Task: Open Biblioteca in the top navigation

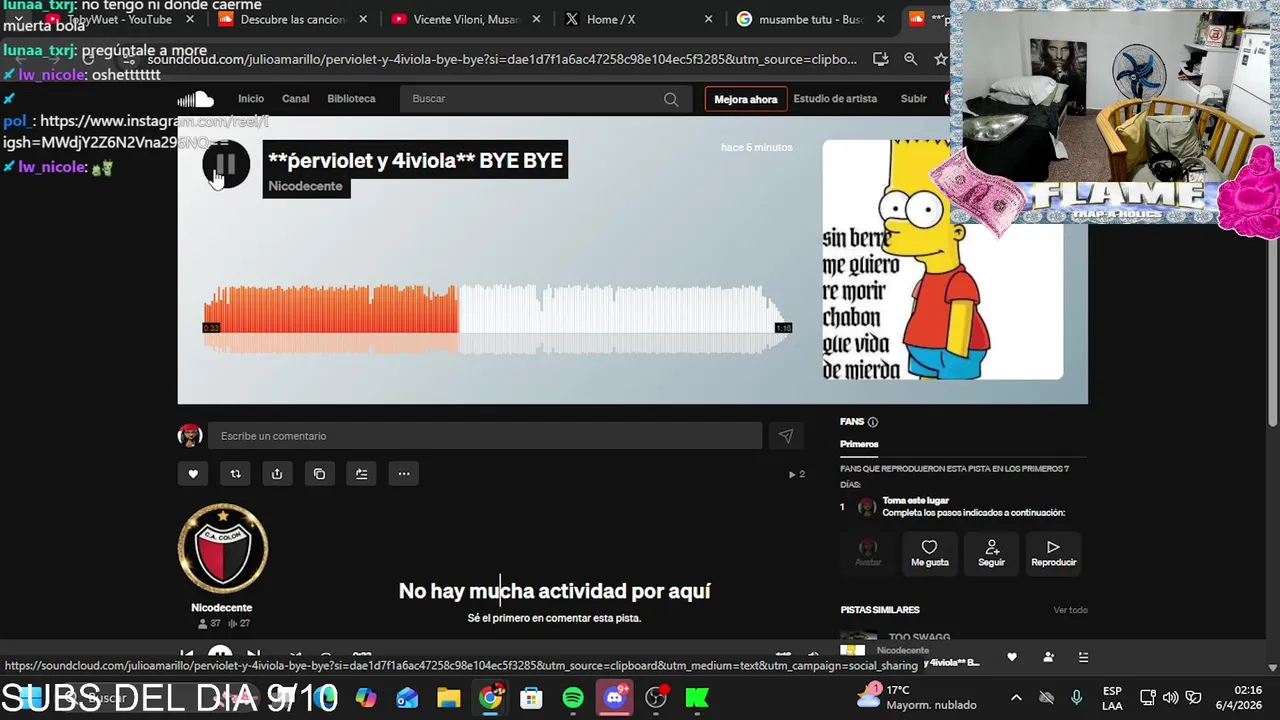Action: (351, 99)
